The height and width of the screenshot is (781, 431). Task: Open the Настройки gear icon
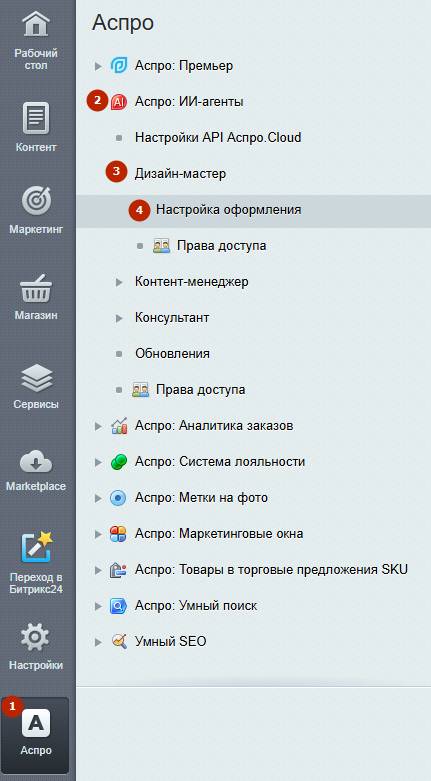click(x=35, y=637)
